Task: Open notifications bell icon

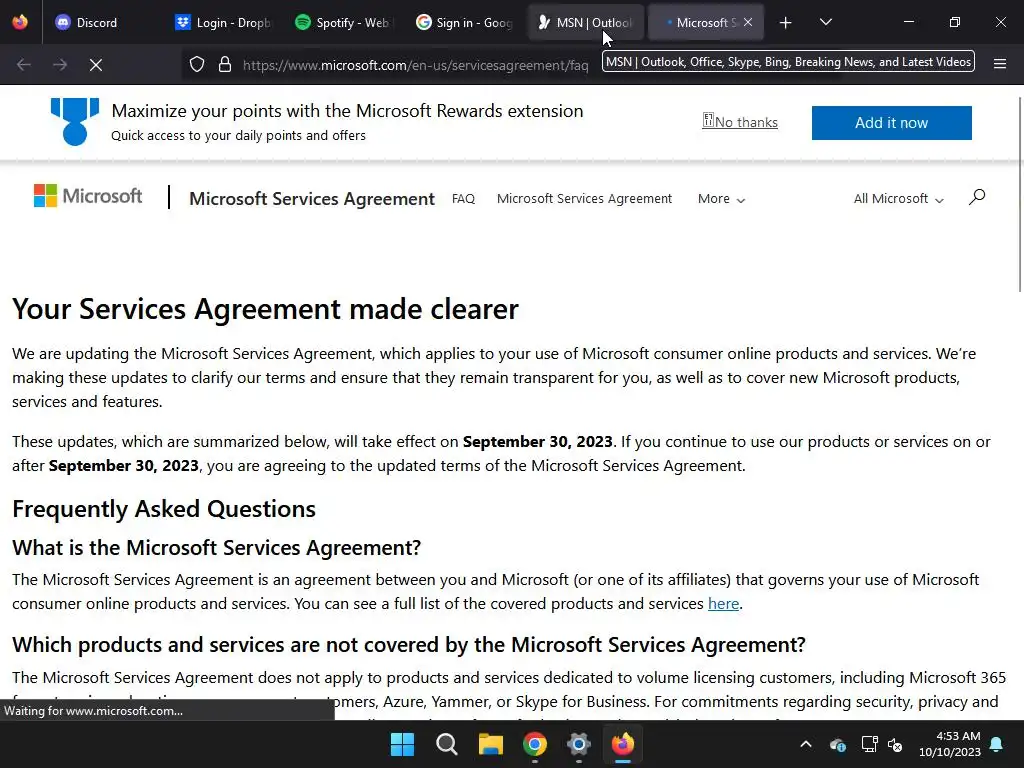Action: pos(997,744)
